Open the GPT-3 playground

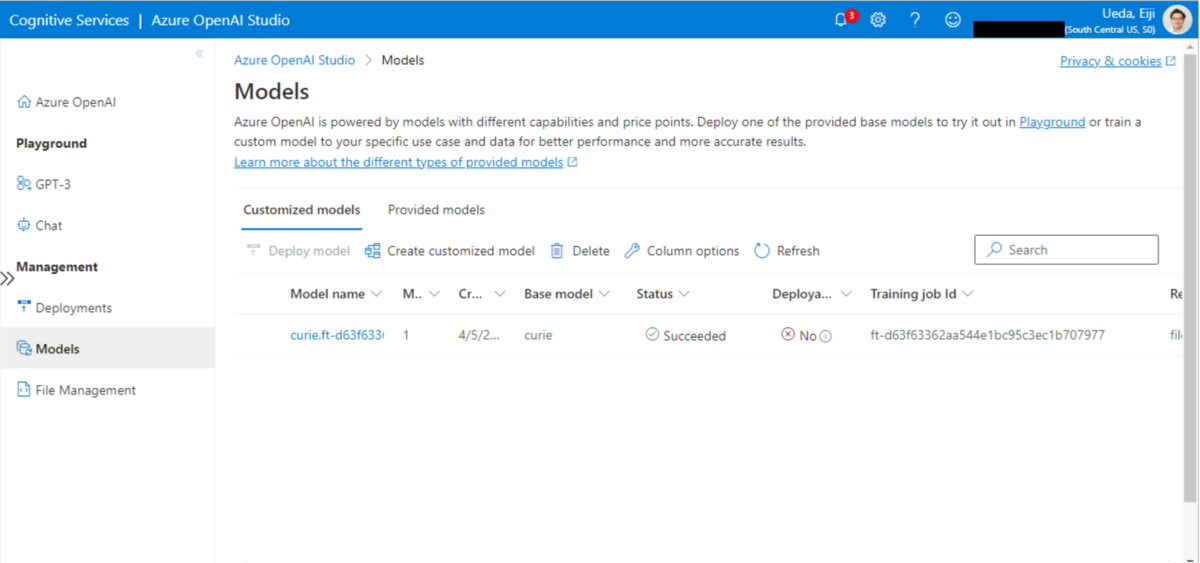click(44, 184)
